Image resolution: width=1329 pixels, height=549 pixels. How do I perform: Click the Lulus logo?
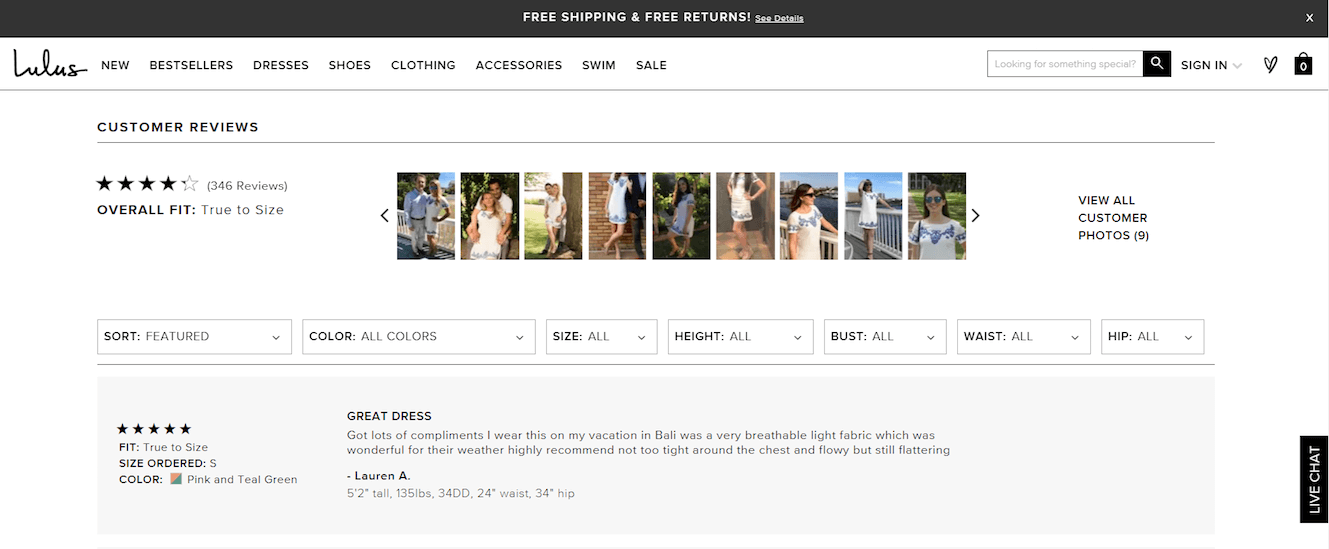(50, 64)
